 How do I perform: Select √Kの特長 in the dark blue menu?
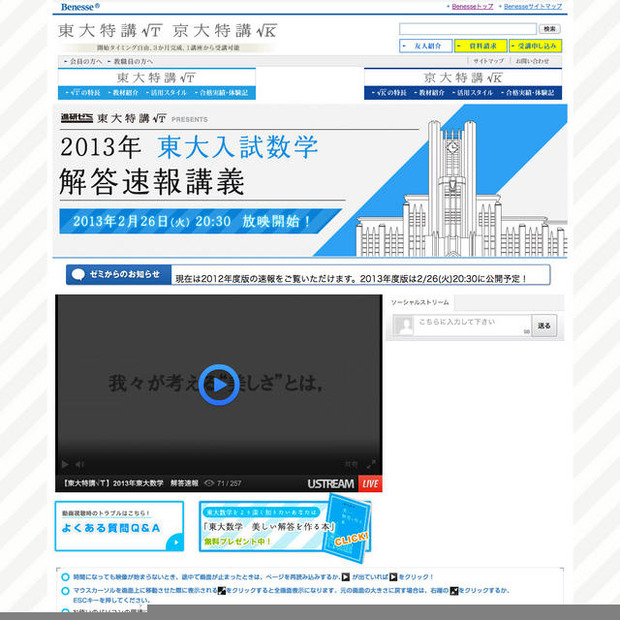pos(389,93)
